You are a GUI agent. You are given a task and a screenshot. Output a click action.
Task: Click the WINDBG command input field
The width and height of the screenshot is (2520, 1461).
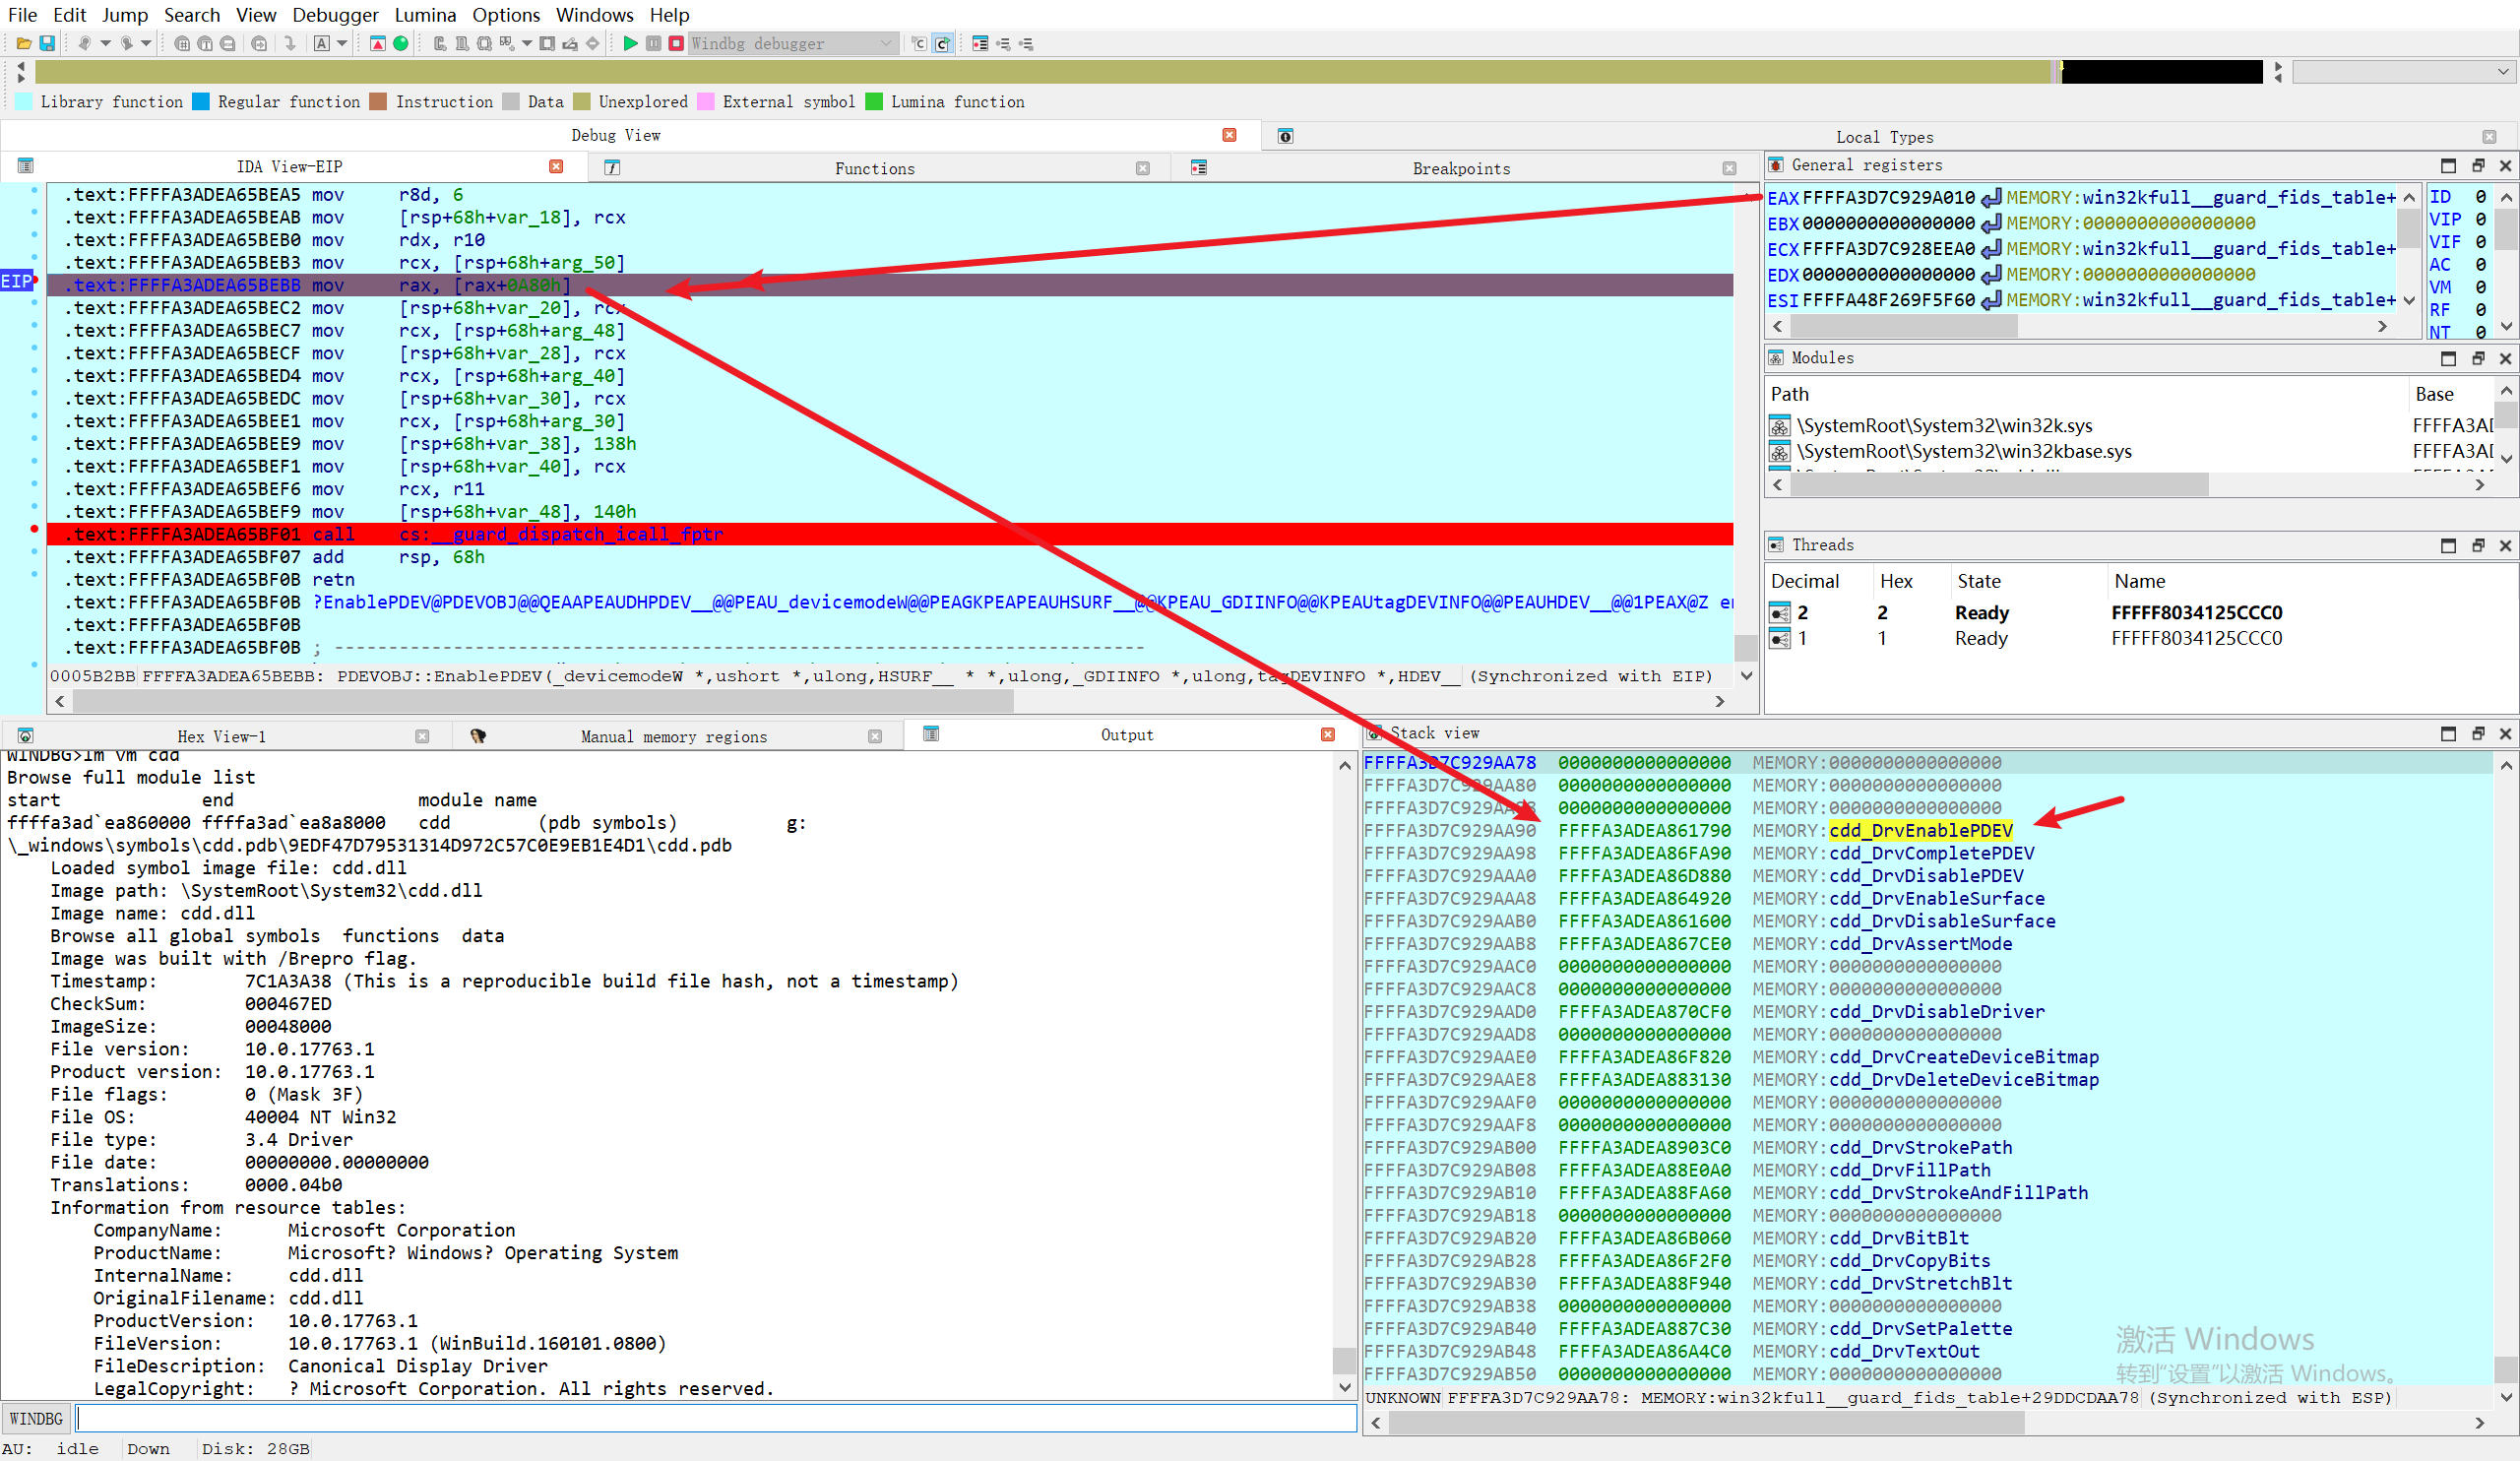tap(715, 1418)
